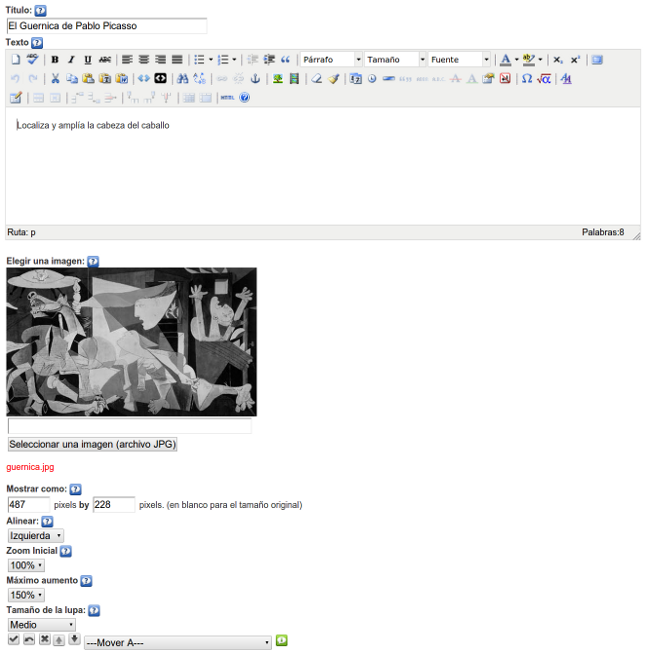Click the delete X icon at bottom
This screenshot has width=650, height=650.
point(44,639)
